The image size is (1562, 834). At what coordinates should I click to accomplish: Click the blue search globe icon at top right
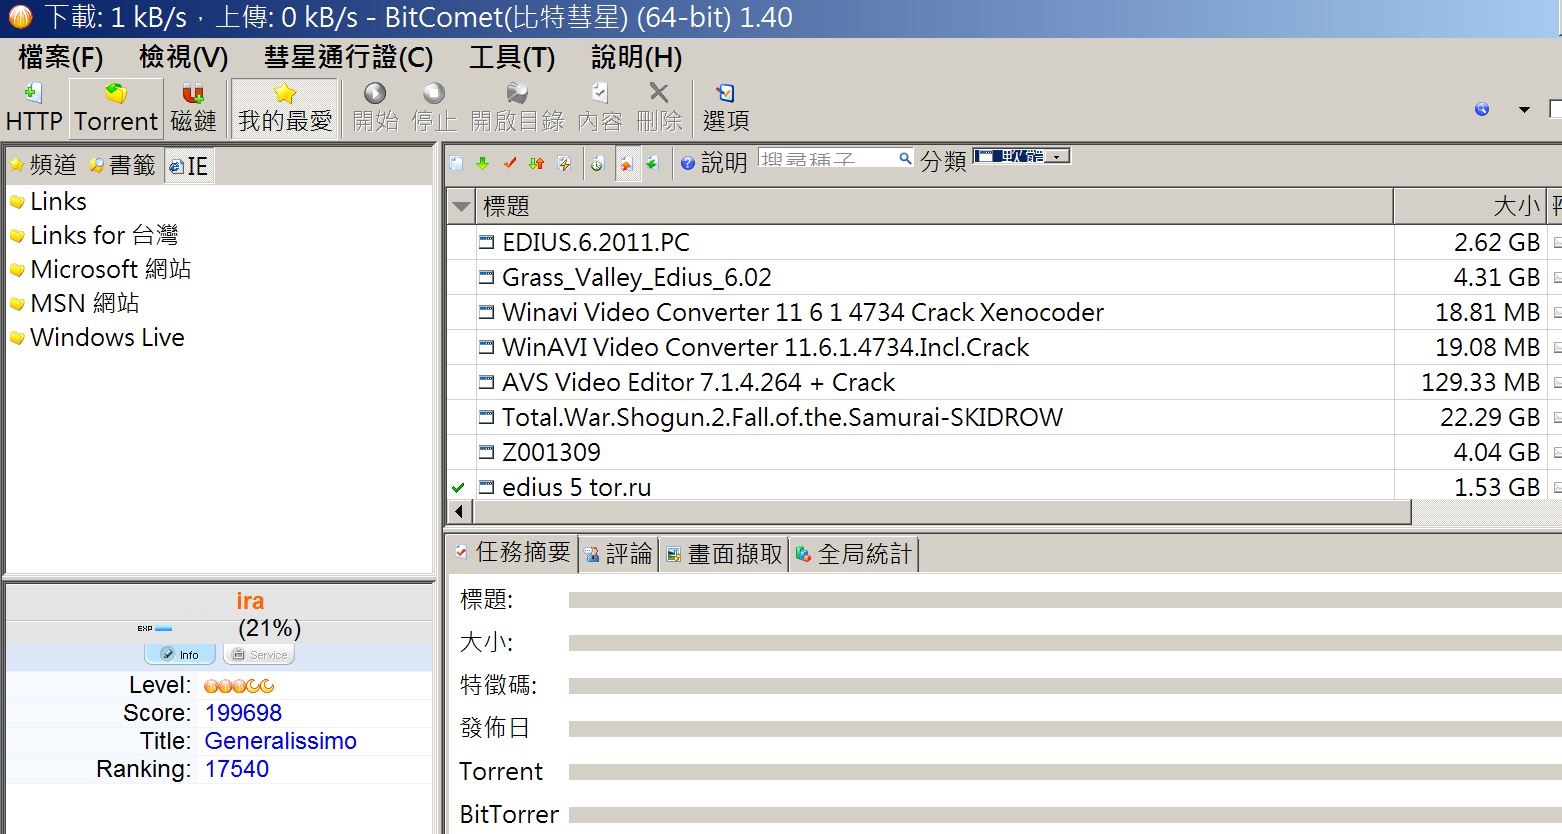[x=1482, y=109]
